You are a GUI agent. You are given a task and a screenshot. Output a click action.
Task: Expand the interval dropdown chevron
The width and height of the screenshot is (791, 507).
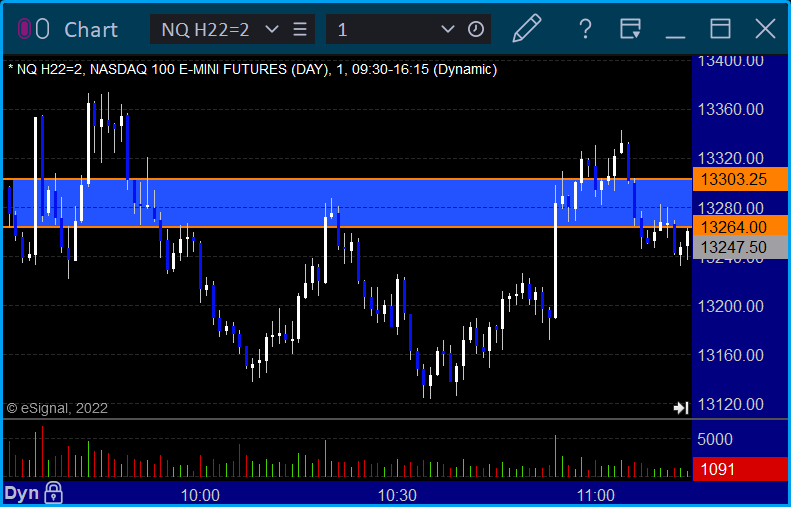(x=447, y=29)
